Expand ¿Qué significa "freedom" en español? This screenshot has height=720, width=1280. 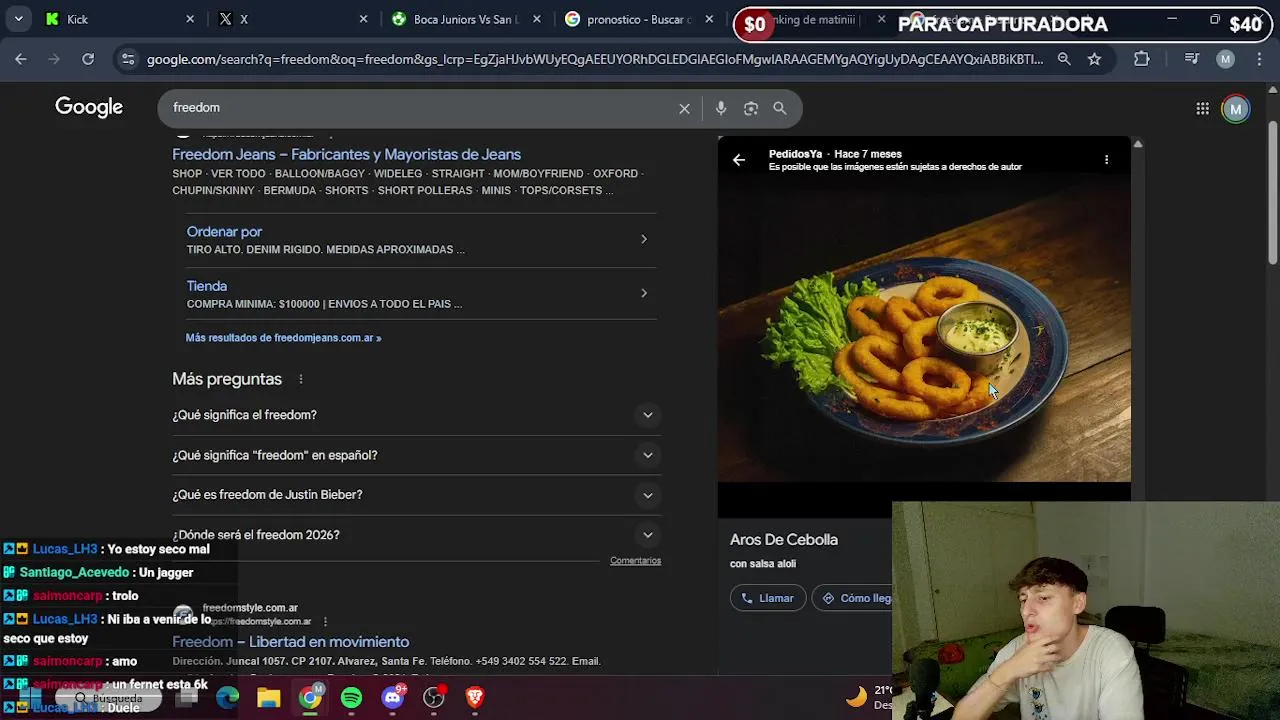pyautogui.click(x=416, y=455)
